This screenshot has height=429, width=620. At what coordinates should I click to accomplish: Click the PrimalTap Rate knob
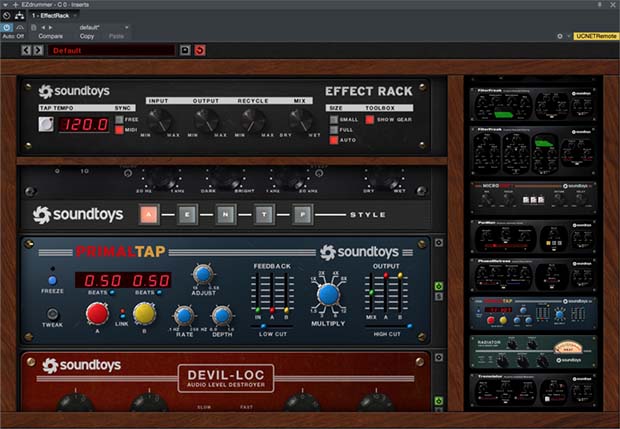pos(184,316)
